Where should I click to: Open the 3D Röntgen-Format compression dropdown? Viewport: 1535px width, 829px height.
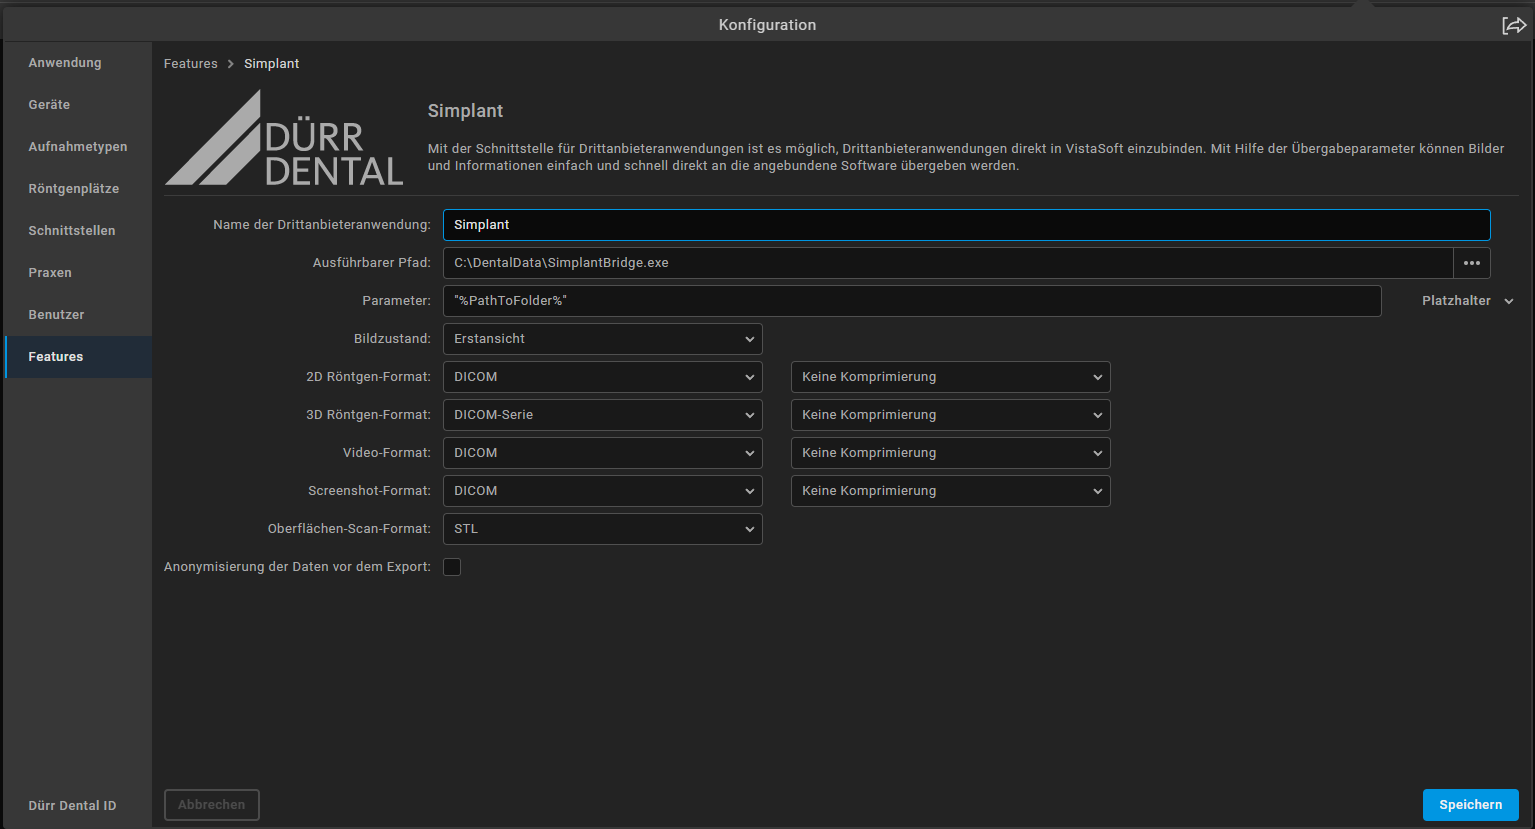point(950,415)
